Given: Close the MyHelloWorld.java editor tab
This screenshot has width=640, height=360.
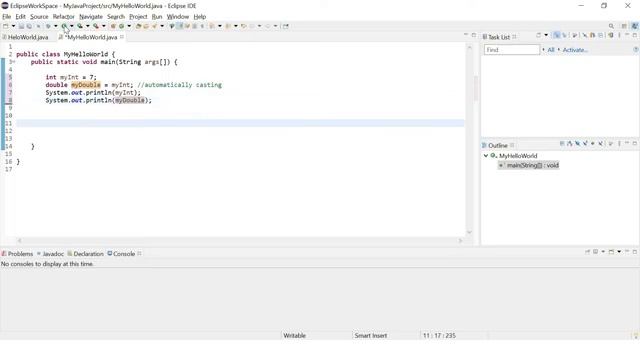Looking at the screenshot, I should point(122,37).
